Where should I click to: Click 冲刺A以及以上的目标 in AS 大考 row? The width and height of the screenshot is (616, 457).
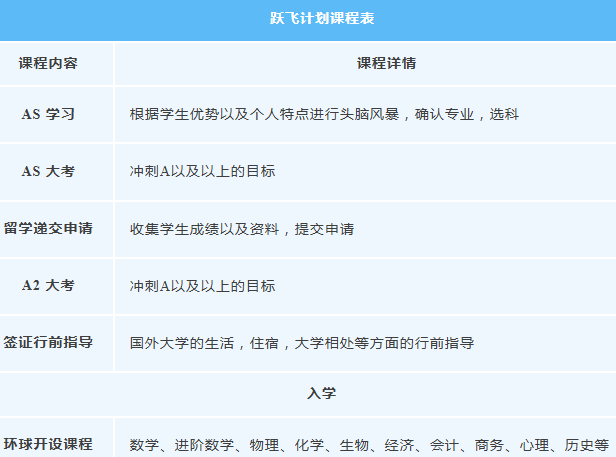click(202, 171)
